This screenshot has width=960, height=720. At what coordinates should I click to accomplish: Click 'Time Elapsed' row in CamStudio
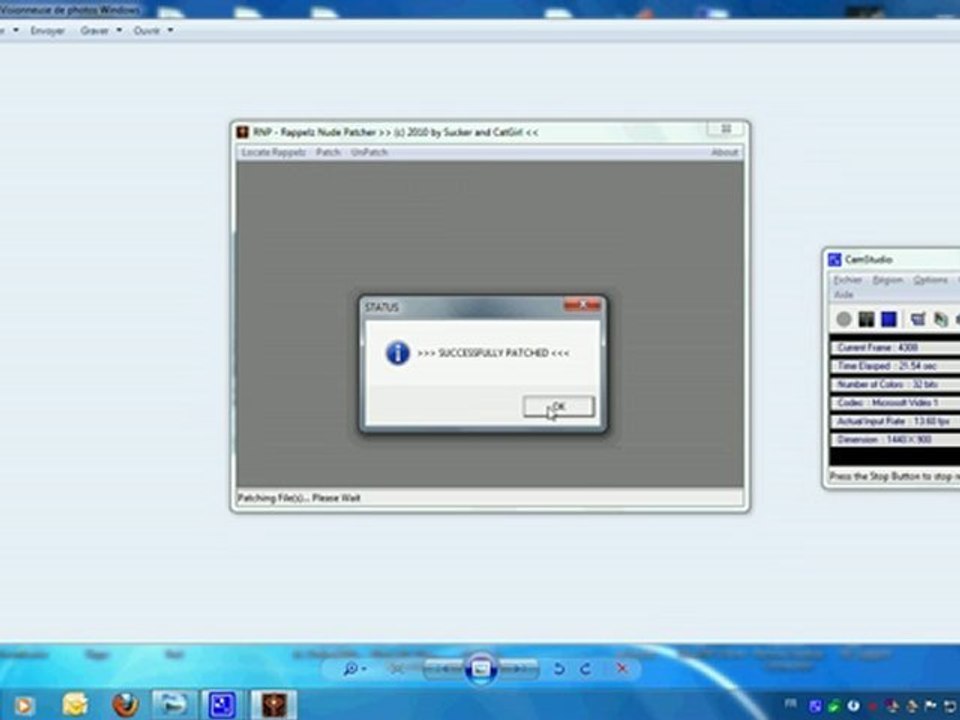895,366
